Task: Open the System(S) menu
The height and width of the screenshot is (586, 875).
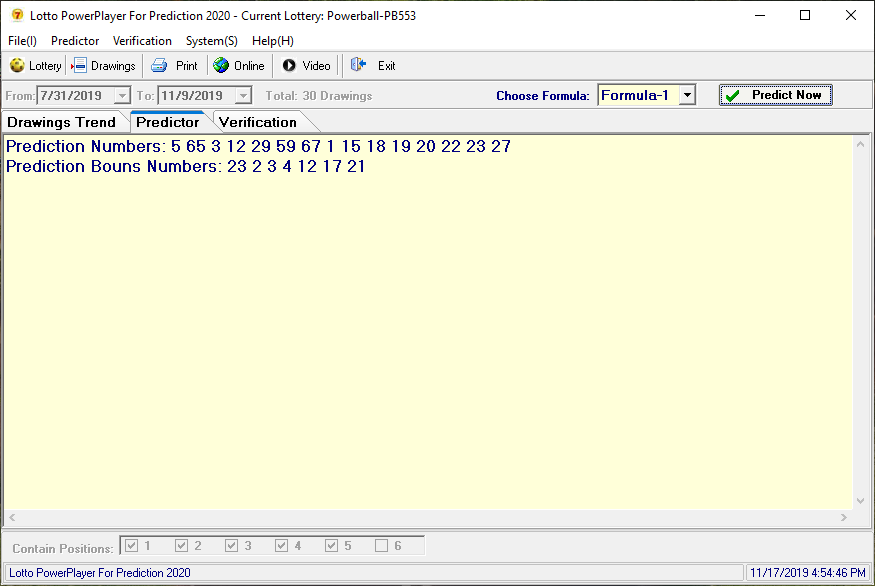Action: [x=211, y=41]
